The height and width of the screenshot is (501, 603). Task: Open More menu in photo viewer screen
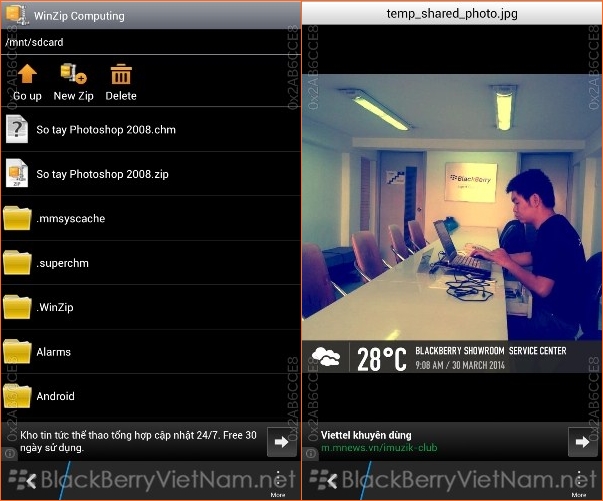(x=579, y=484)
